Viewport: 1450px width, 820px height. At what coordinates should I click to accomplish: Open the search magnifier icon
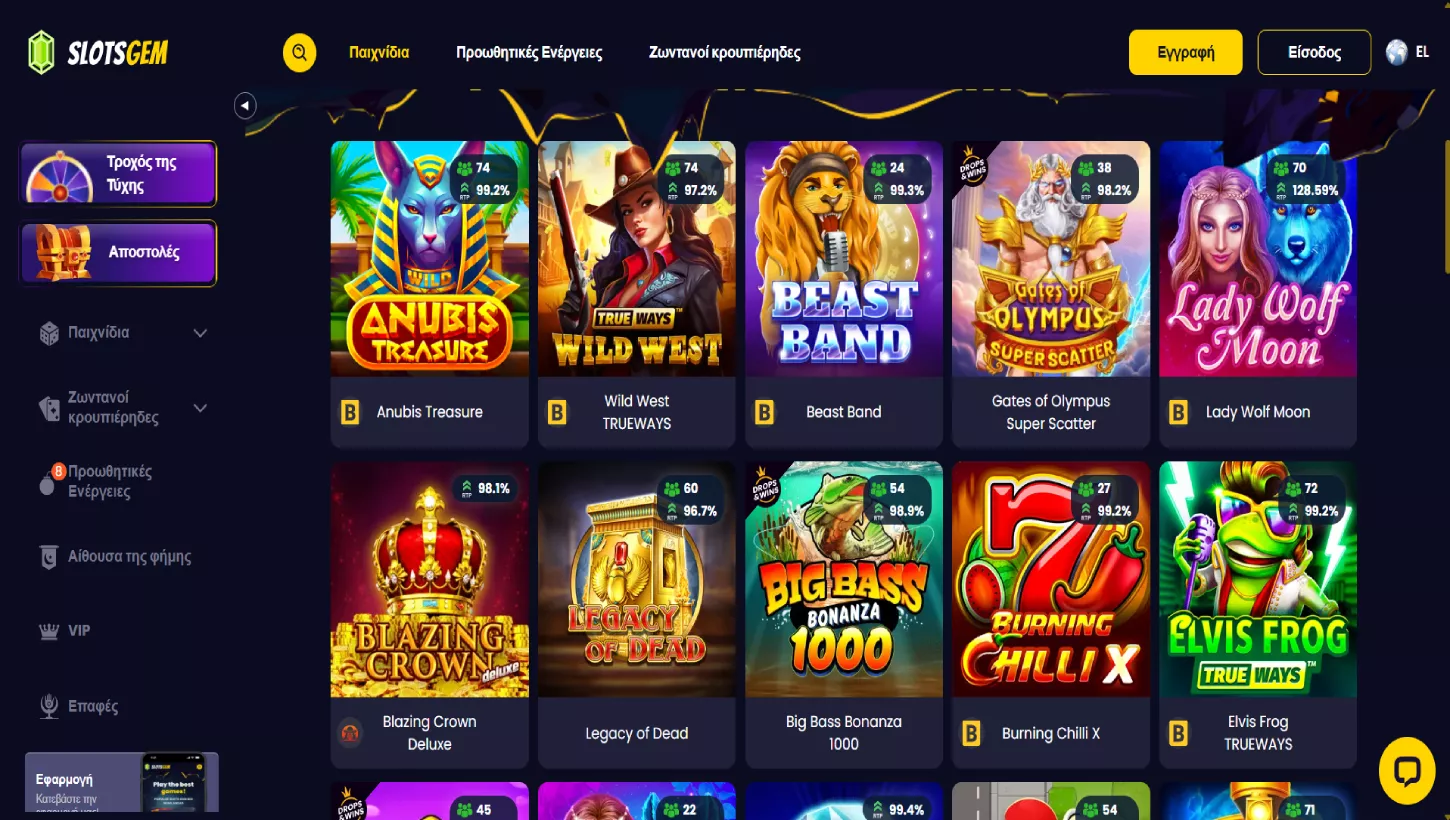coord(300,52)
